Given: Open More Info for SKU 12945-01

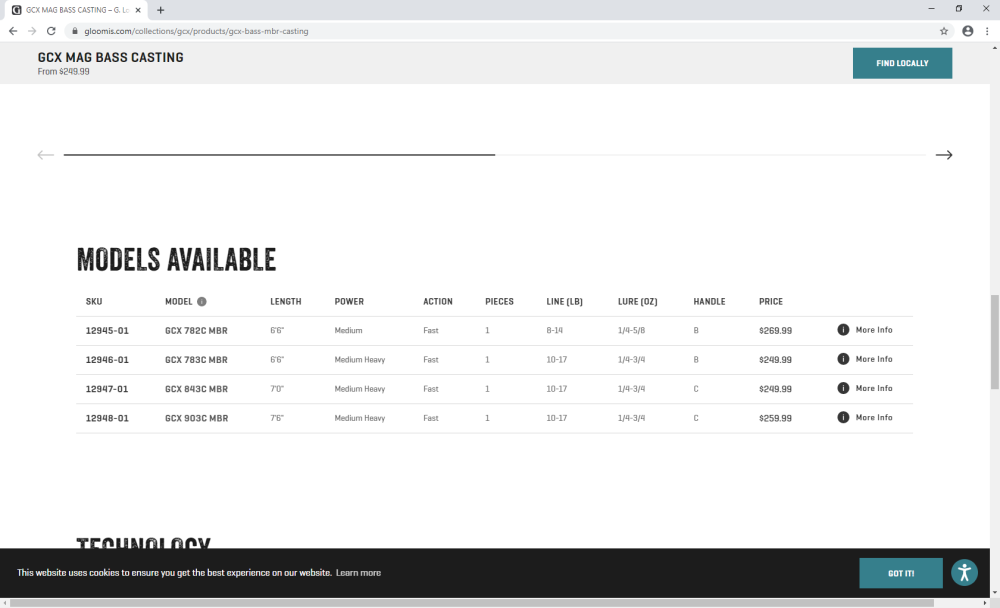Looking at the screenshot, I should coord(874,330).
